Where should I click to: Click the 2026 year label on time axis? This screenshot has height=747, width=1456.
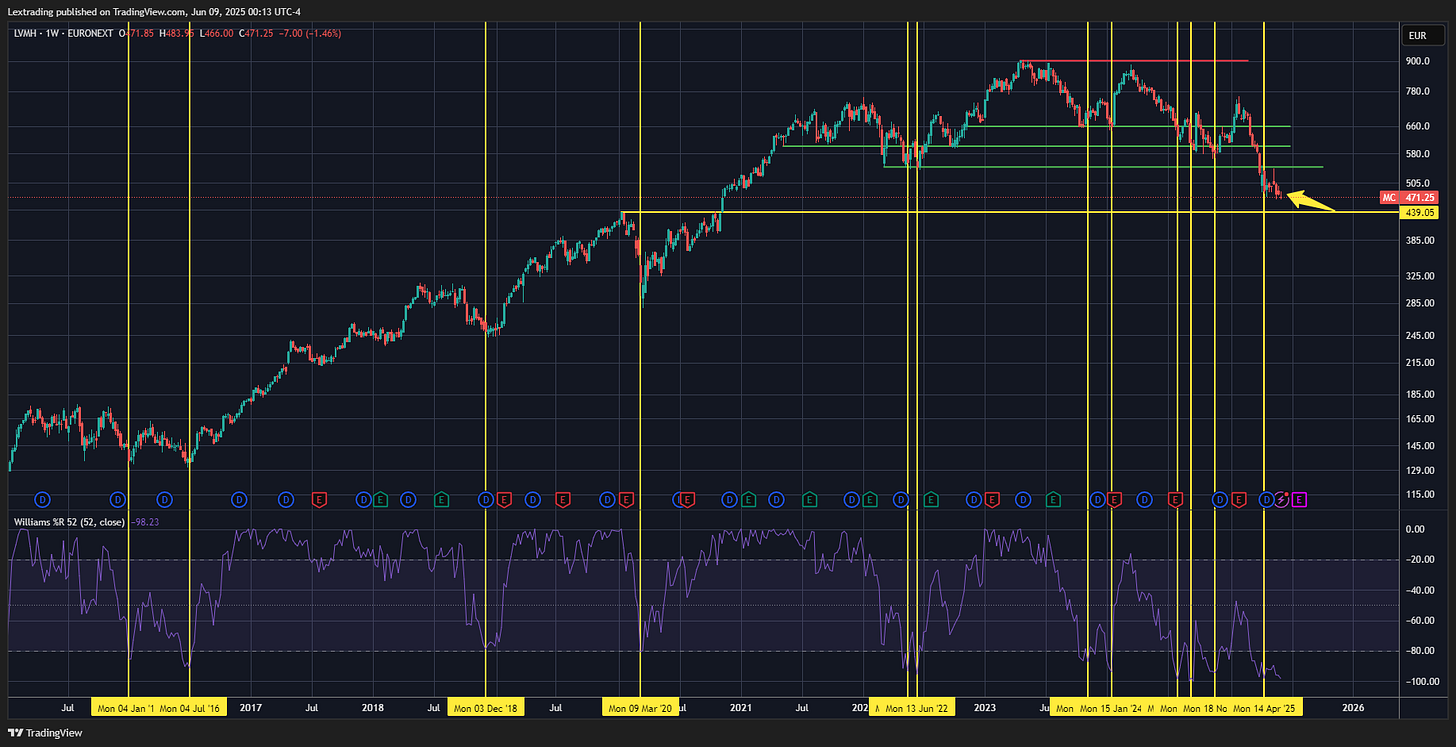[1352, 707]
